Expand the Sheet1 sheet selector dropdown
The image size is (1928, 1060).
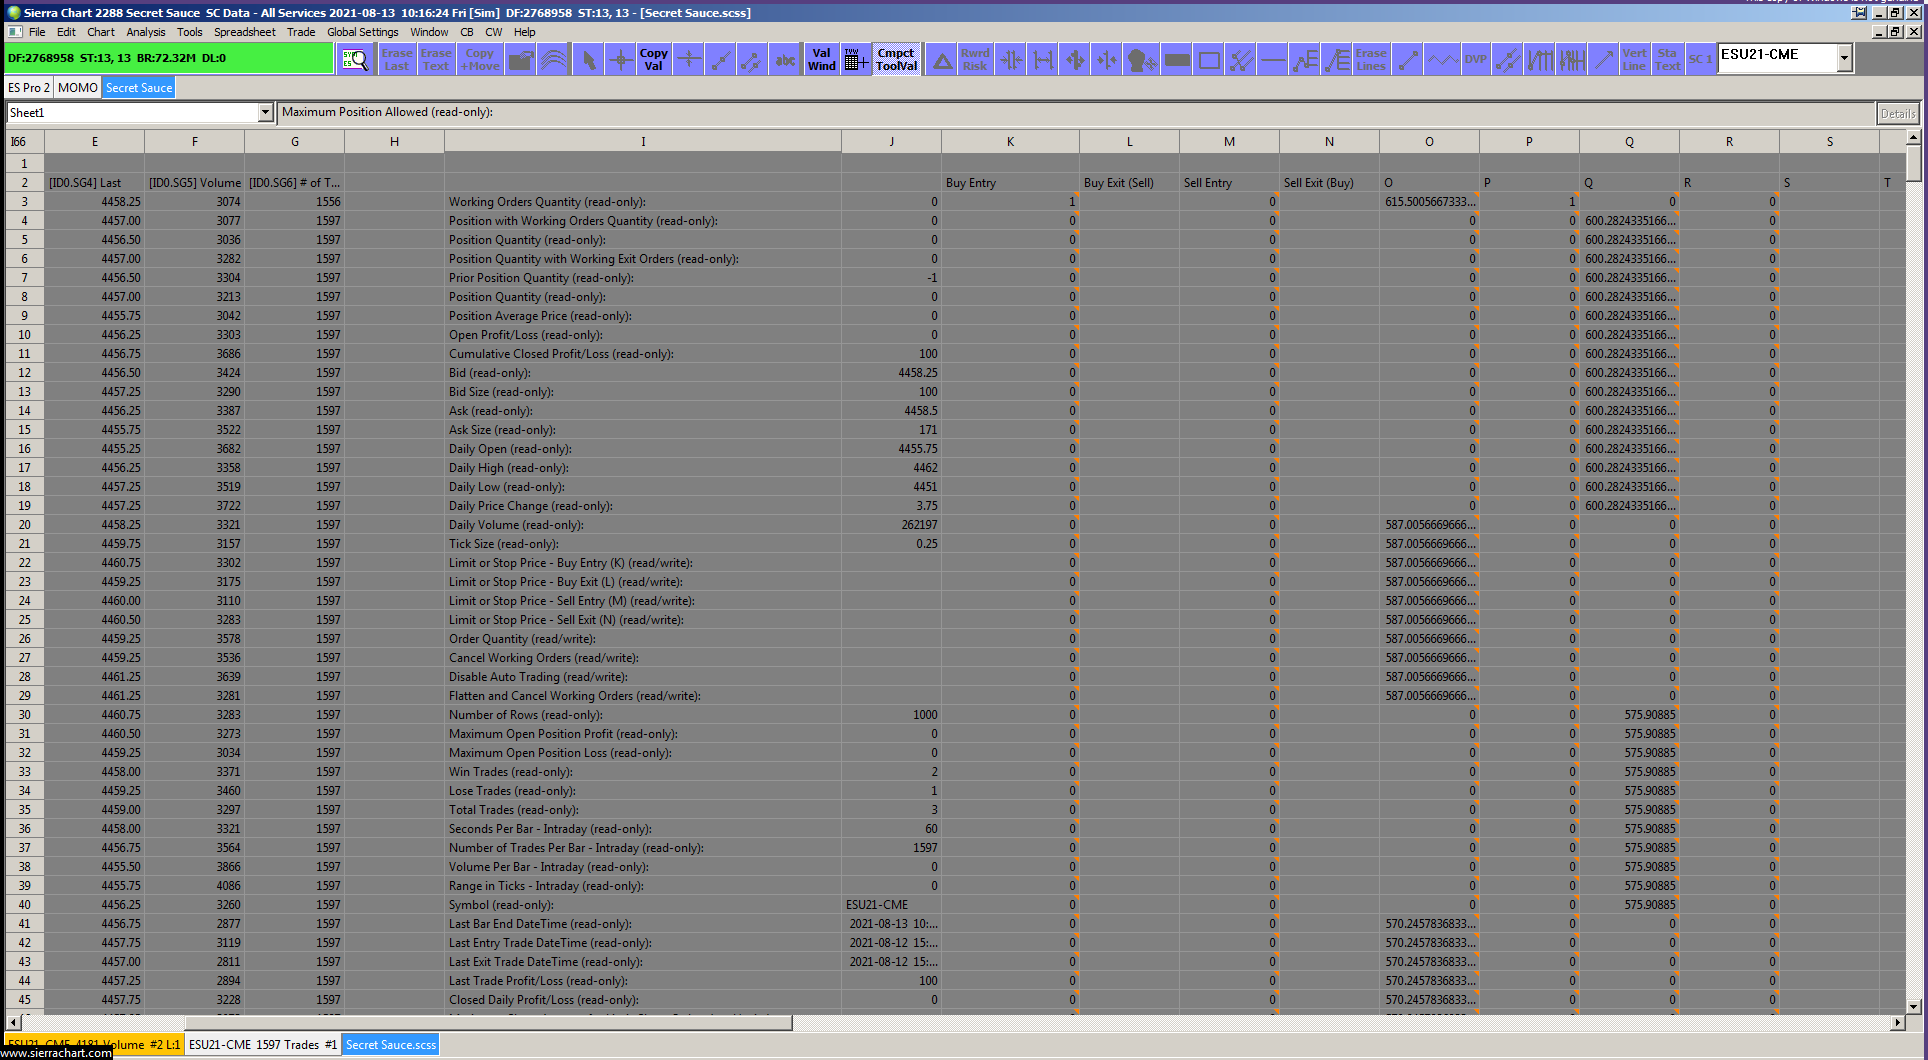[x=265, y=113]
